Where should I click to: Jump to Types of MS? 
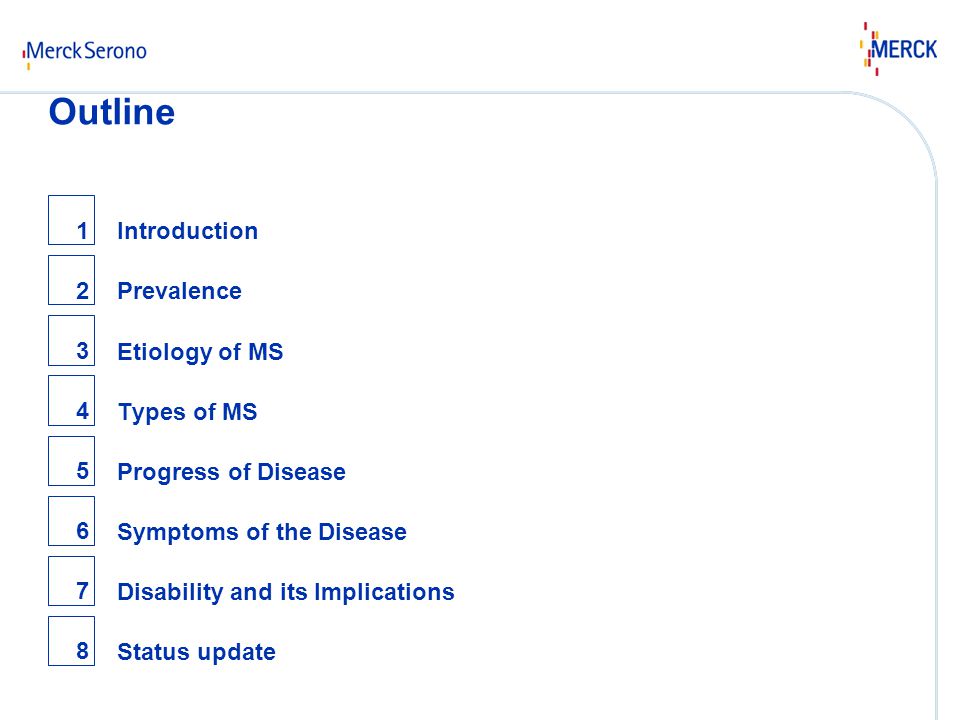coord(187,412)
